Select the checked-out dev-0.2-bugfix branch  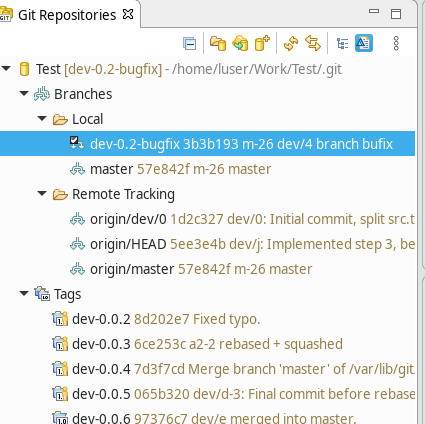point(207,144)
